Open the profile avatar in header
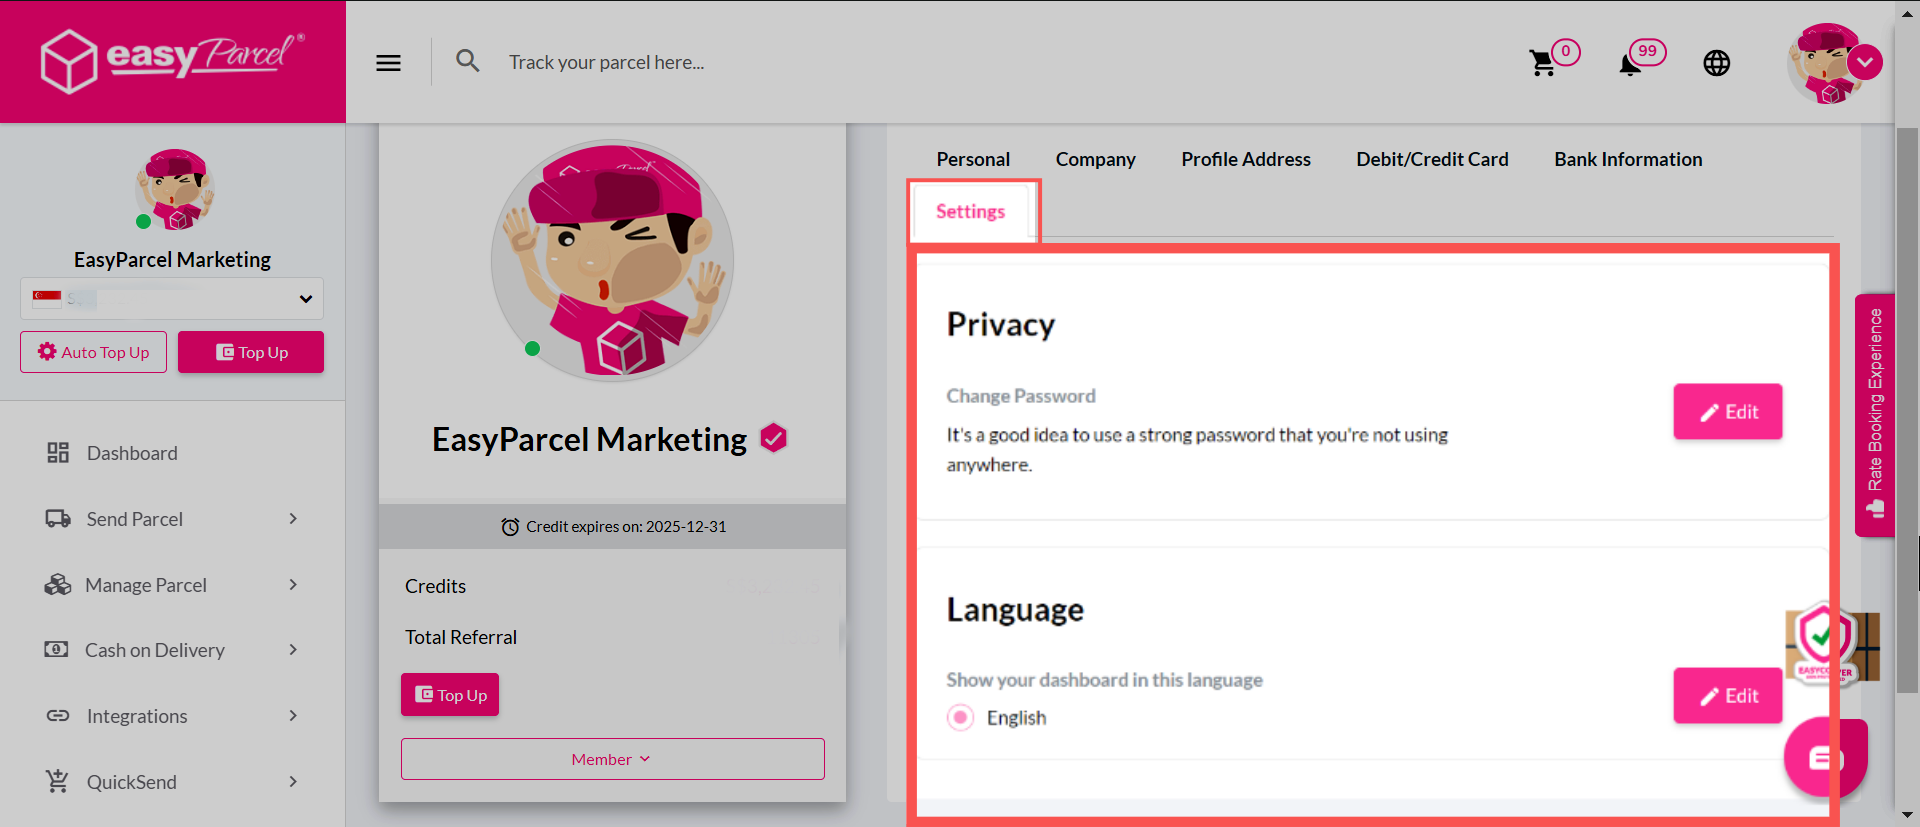Screen dimensions: 1920x827 [x=1826, y=63]
